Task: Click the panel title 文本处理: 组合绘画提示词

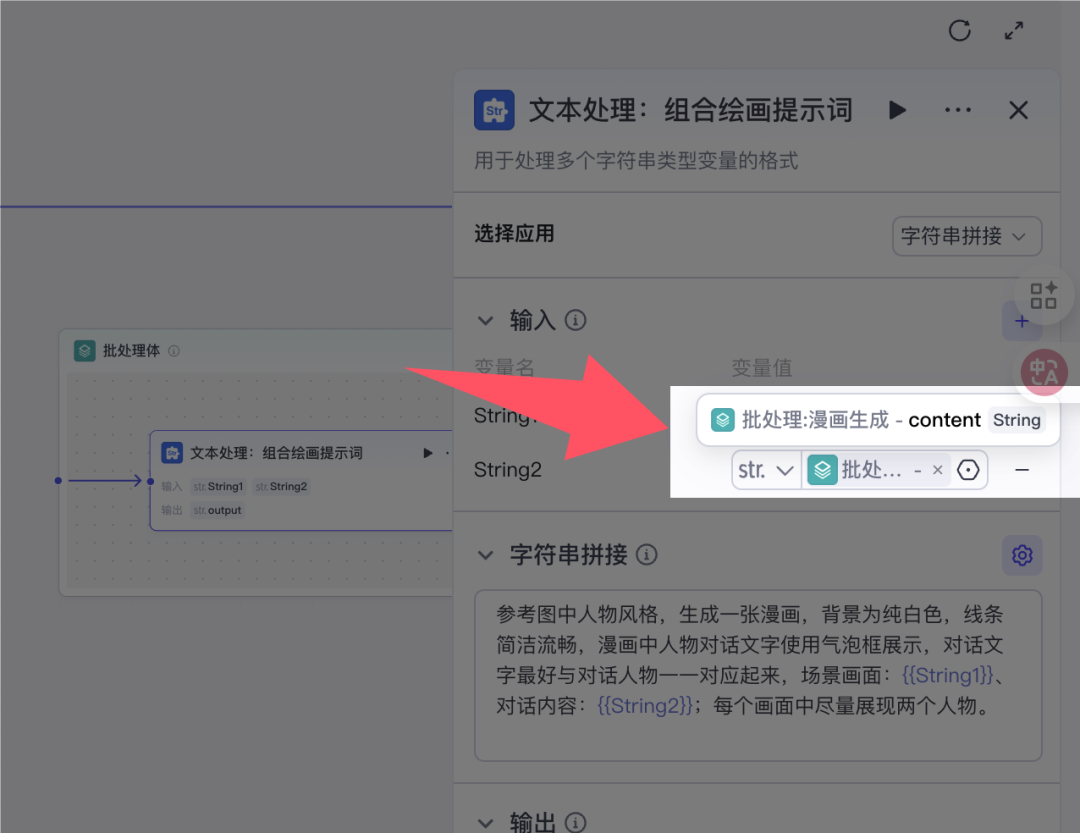Action: click(x=691, y=110)
